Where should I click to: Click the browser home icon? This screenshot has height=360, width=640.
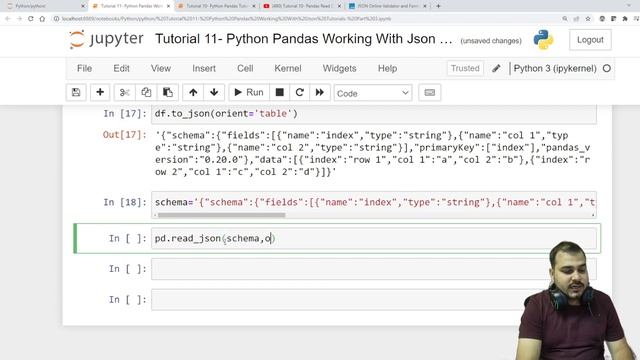pos(42,19)
